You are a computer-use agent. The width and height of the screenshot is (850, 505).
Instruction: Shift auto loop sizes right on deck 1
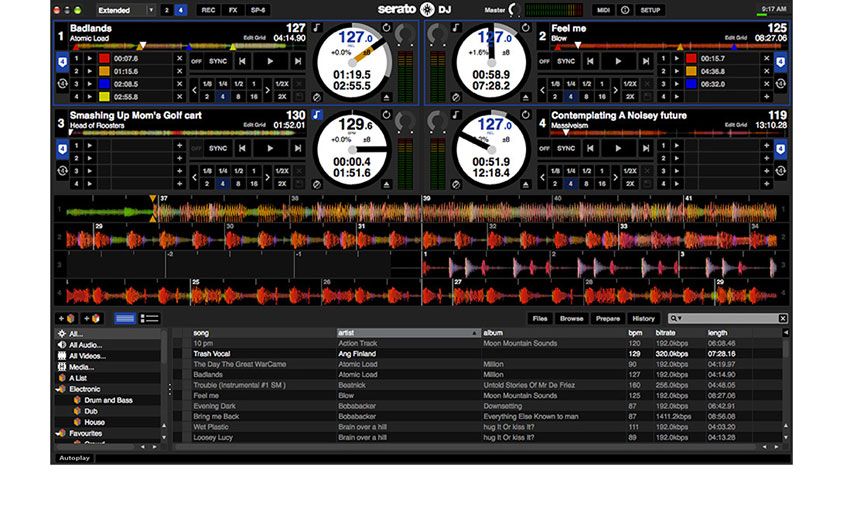267,90
